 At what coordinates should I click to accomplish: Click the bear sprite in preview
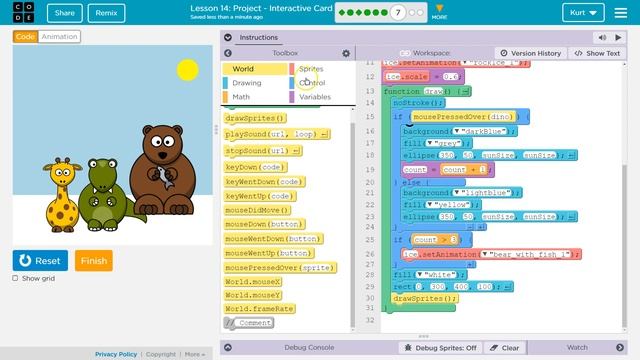[x=163, y=170]
